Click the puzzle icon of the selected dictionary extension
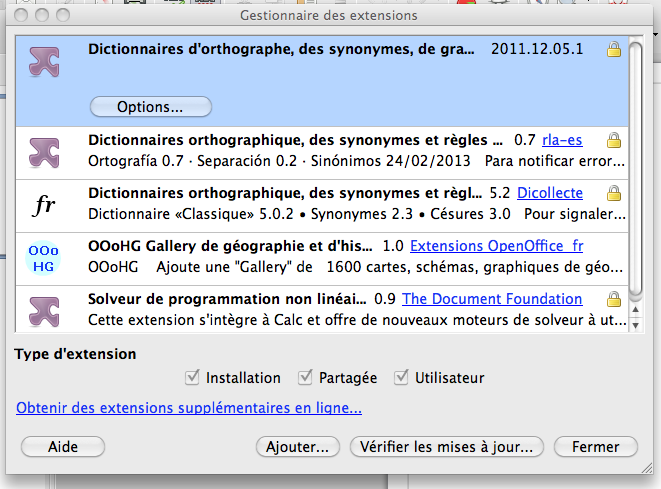This screenshot has height=489, width=661. click(44, 62)
